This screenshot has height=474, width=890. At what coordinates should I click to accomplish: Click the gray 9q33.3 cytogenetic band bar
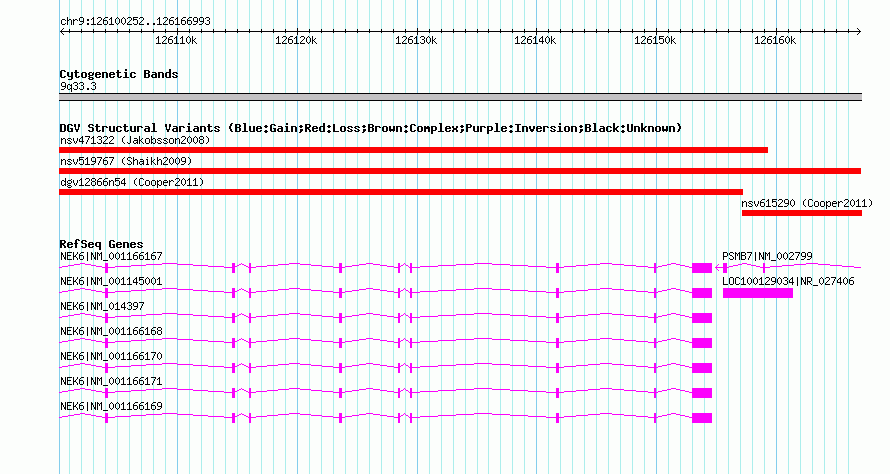point(460,97)
